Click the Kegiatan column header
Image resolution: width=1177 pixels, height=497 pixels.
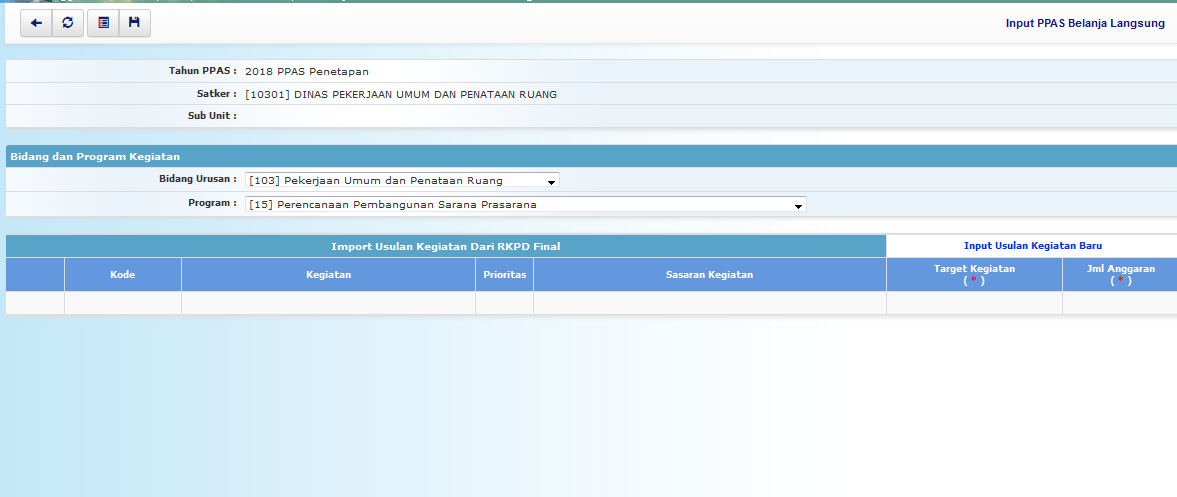(328, 275)
